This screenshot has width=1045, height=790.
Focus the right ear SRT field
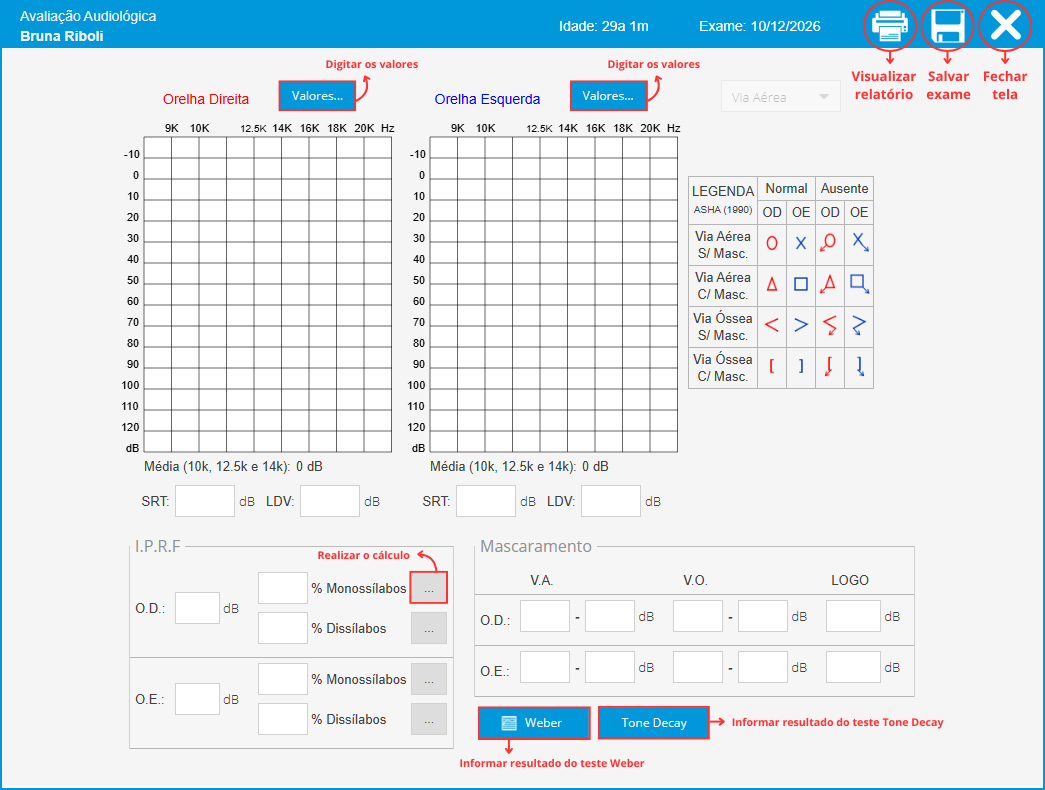click(x=204, y=501)
